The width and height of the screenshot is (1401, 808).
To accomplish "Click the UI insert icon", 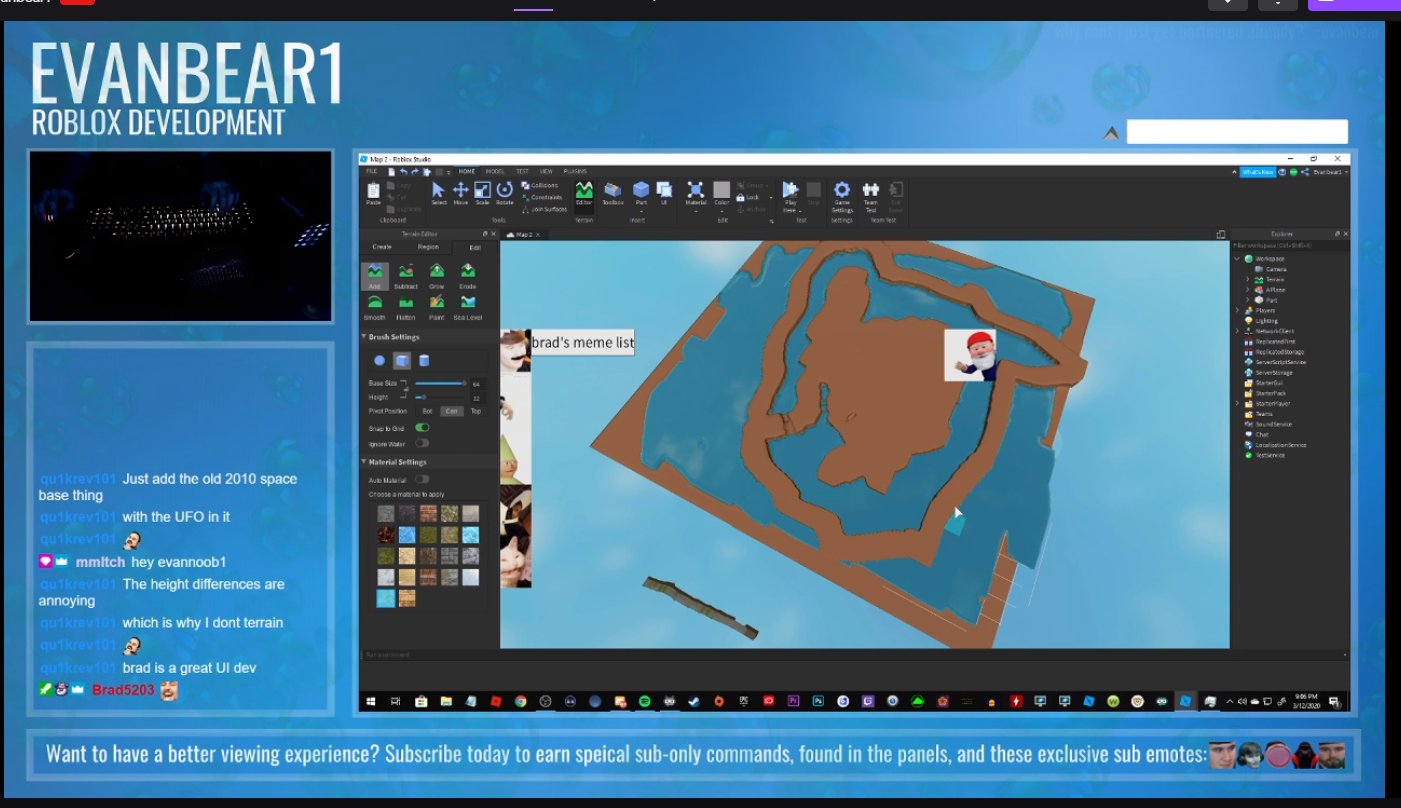I will (664, 193).
